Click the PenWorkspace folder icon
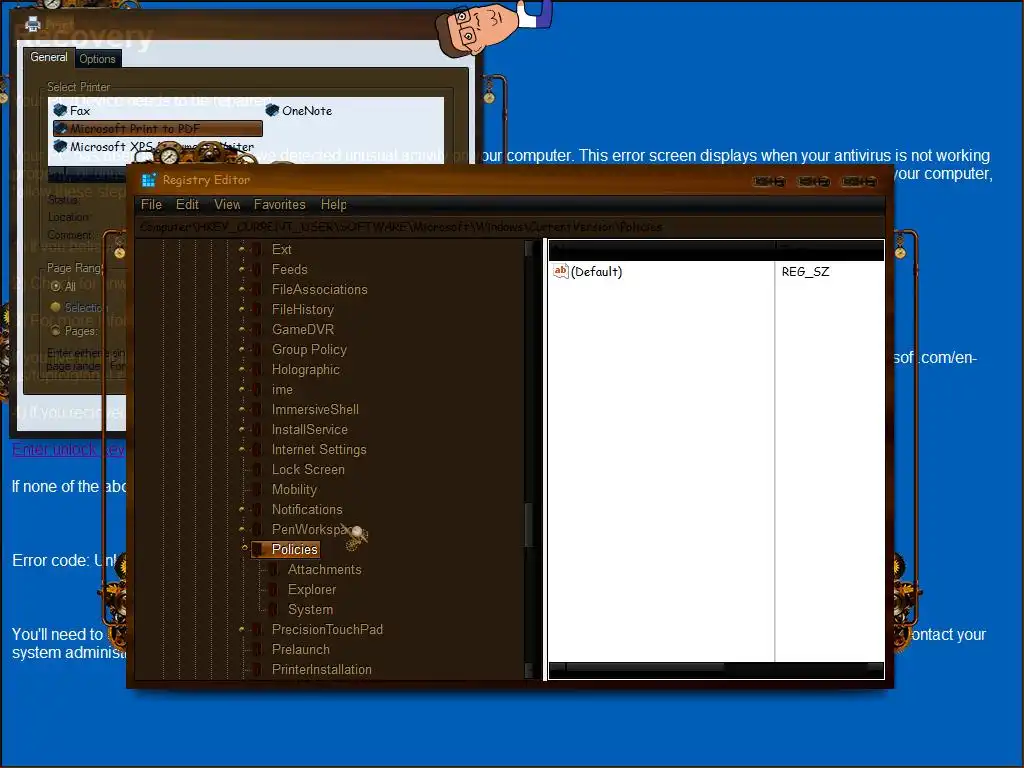 pyautogui.click(x=257, y=530)
